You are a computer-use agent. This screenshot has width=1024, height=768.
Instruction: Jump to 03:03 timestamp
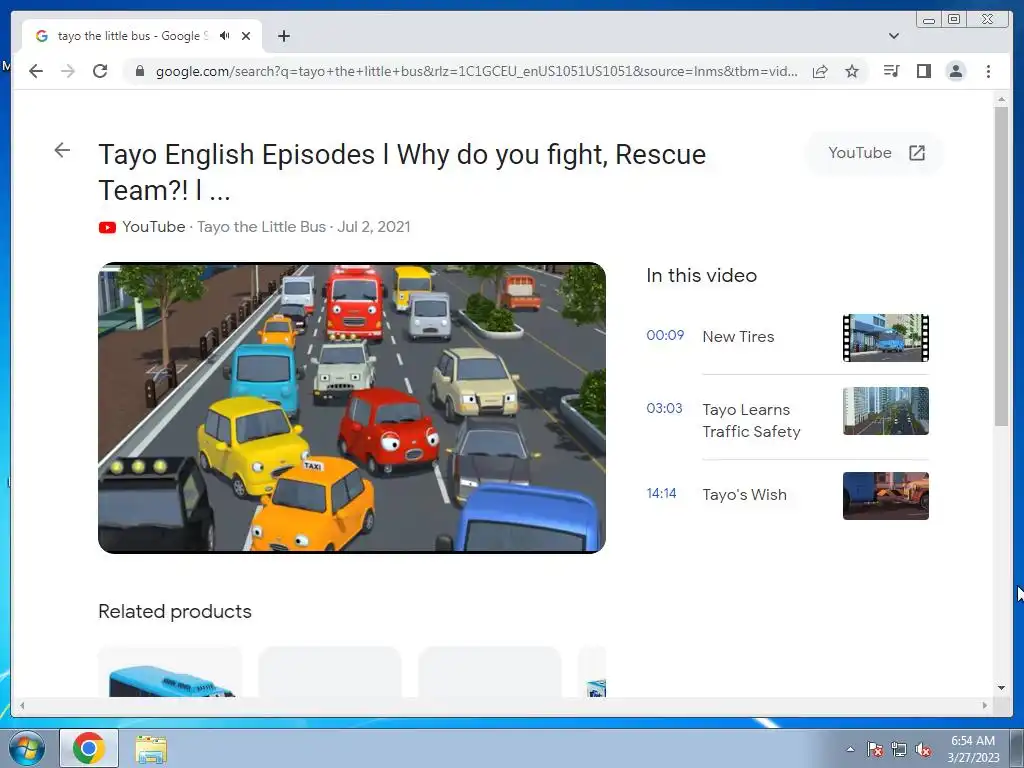pos(664,408)
